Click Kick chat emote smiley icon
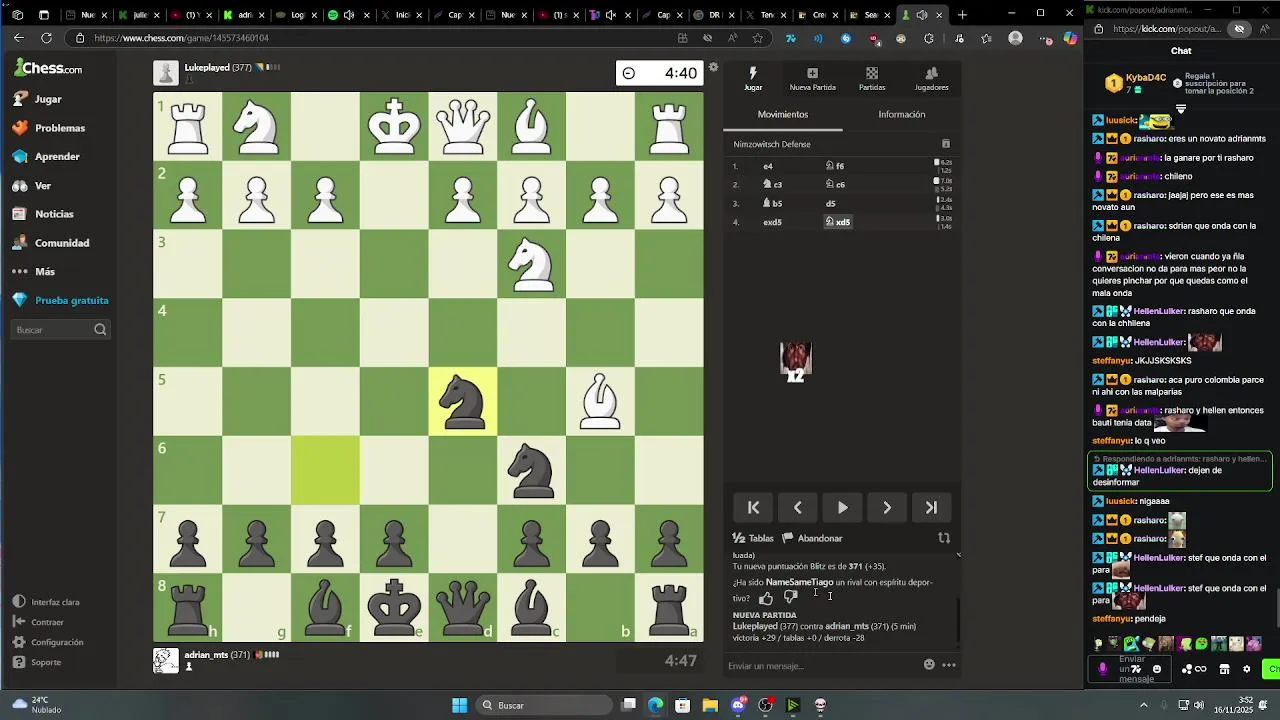The height and width of the screenshot is (720, 1280). point(1157,669)
